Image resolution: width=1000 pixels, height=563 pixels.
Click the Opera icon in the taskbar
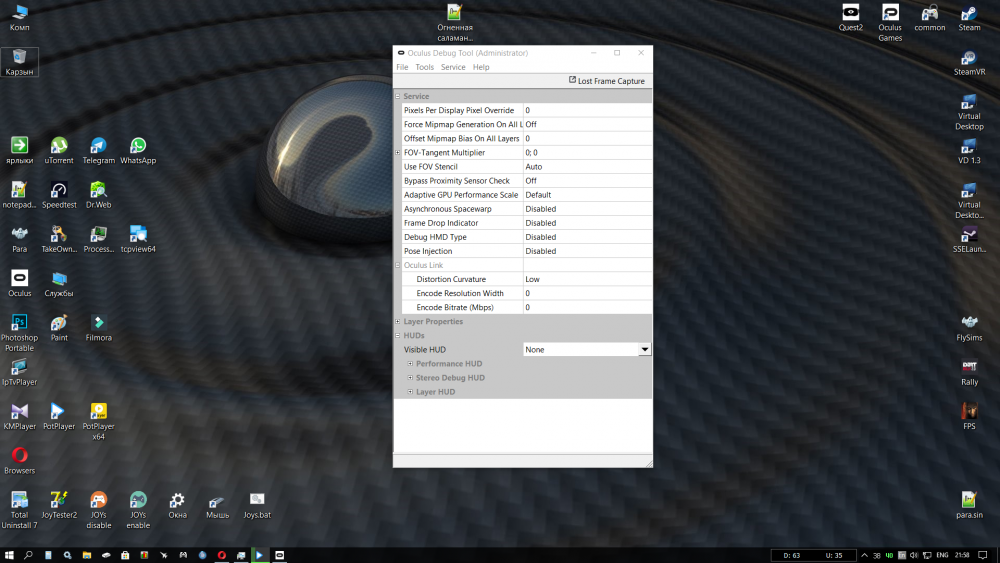tap(221, 554)
